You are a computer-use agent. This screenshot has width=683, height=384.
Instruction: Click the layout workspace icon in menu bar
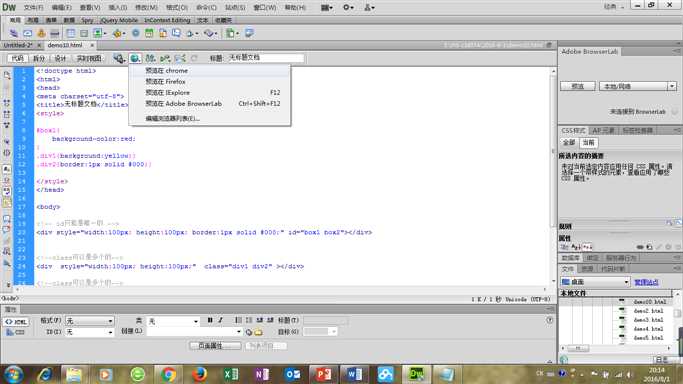click(327, 7)
